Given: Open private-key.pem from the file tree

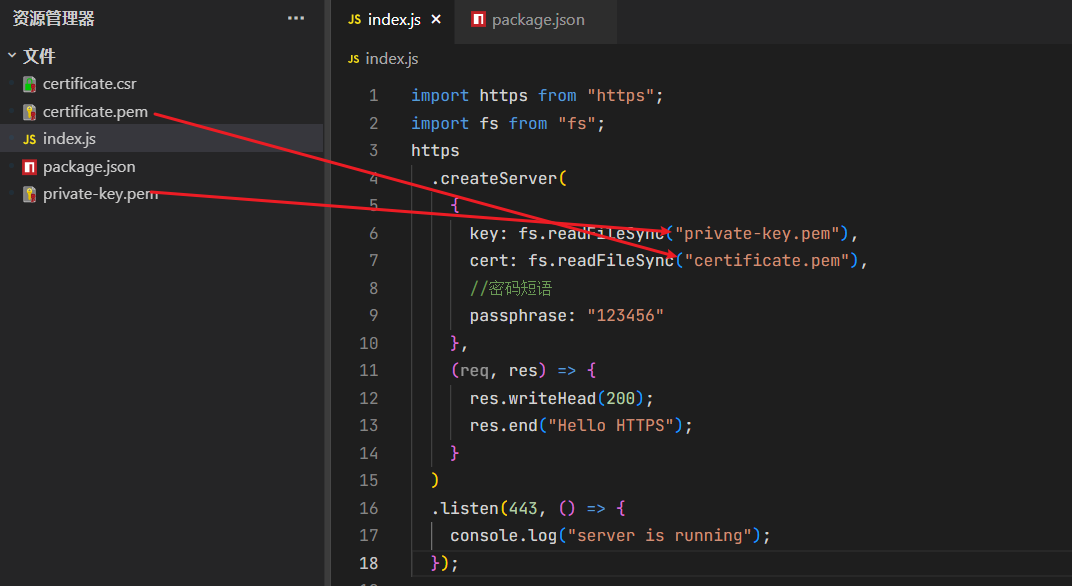Looking at the screenshot, I should coord(100,194).
